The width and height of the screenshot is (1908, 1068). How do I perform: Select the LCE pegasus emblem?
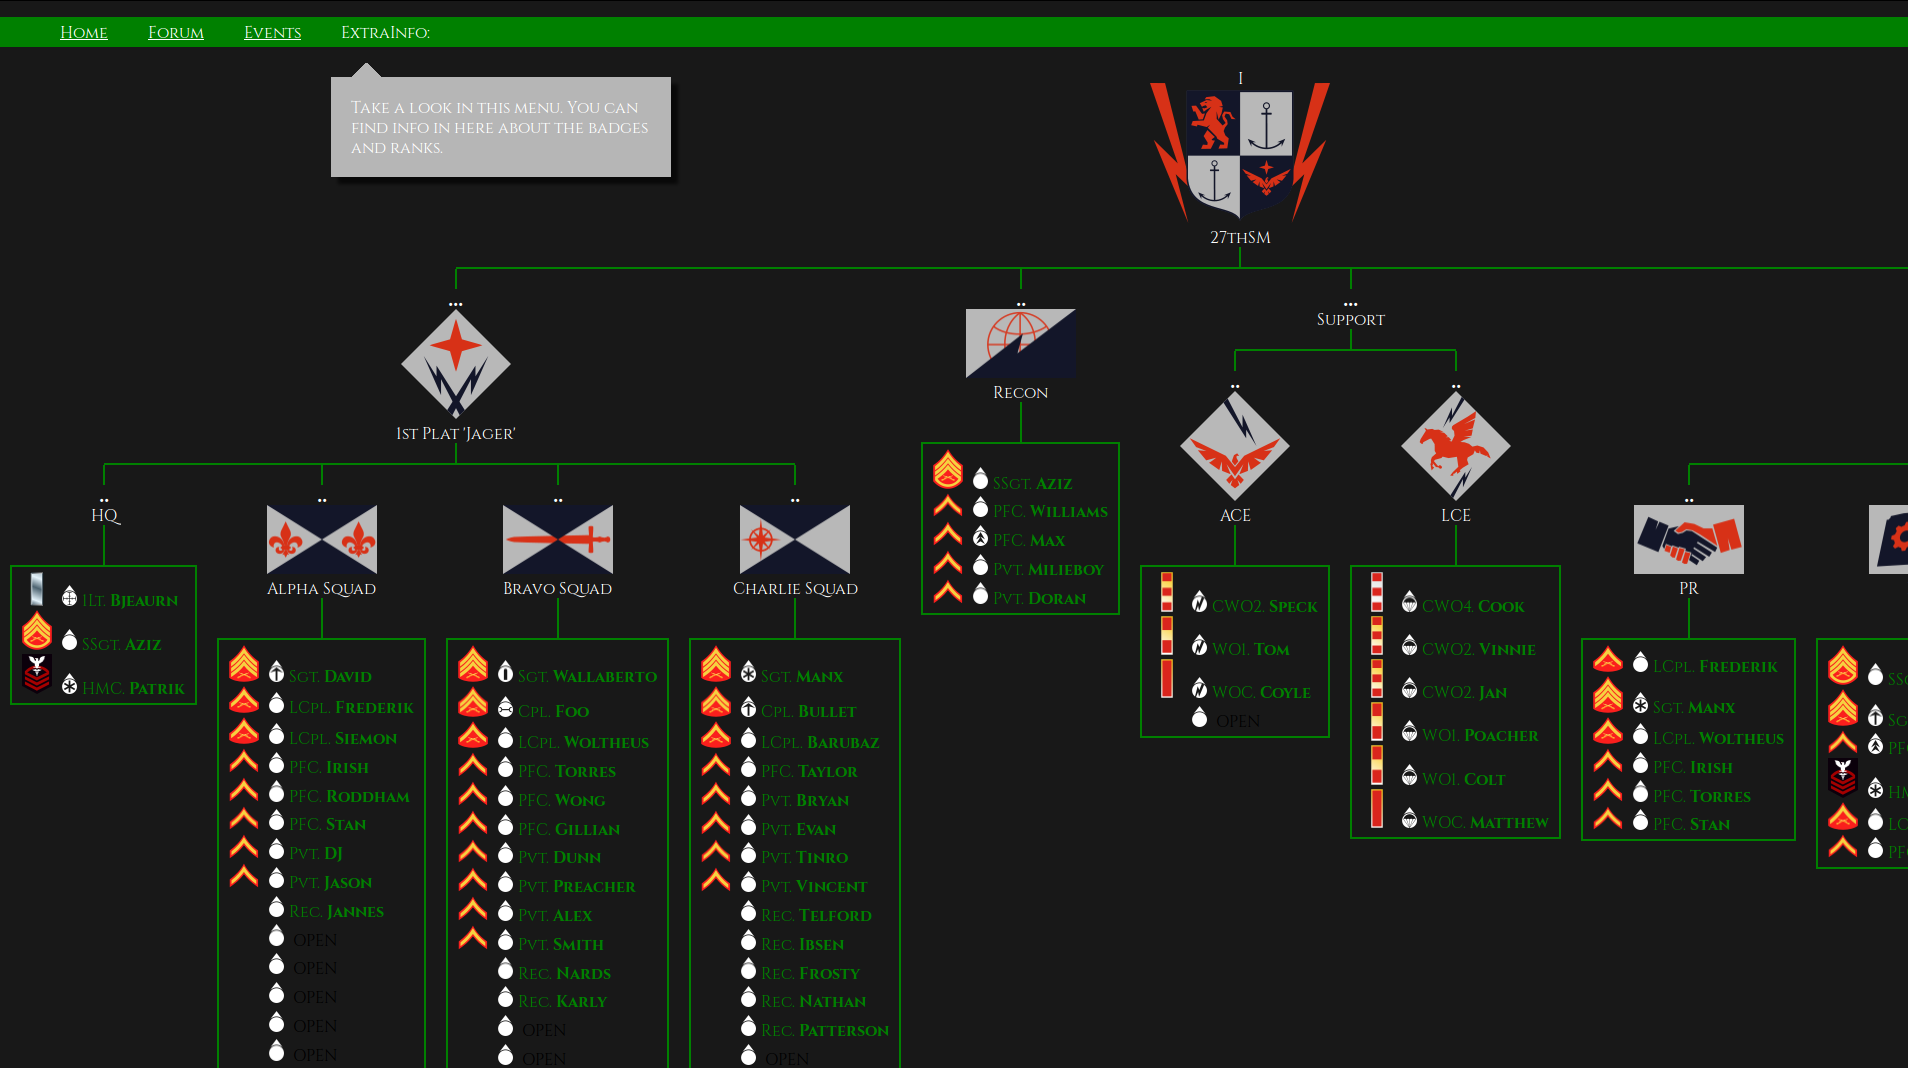1456,447
